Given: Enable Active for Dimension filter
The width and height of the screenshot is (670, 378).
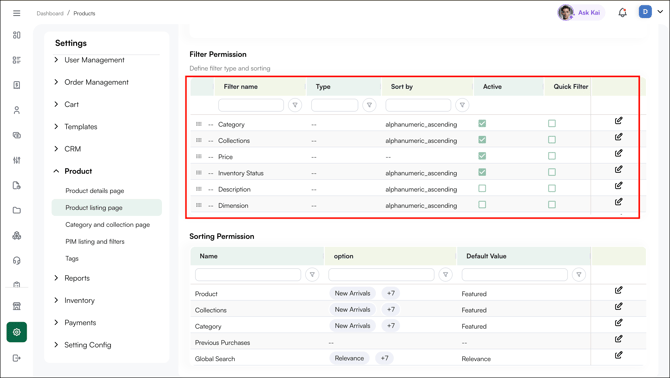Looking at the screenshot, I should pos(482,205).
